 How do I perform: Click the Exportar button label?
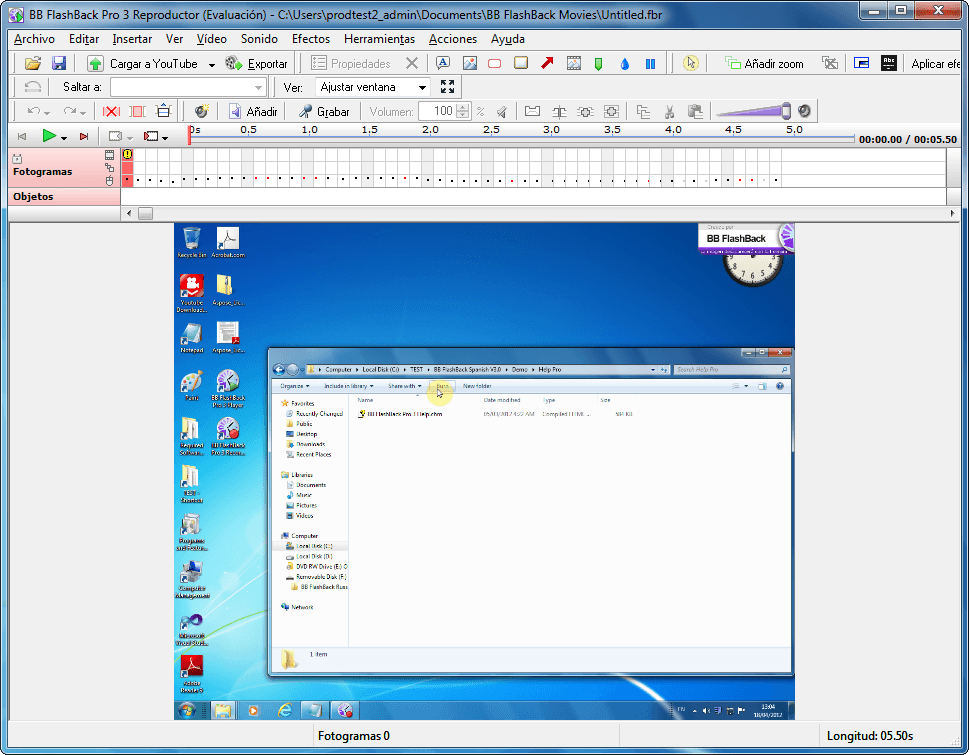[x=267, y=64]
